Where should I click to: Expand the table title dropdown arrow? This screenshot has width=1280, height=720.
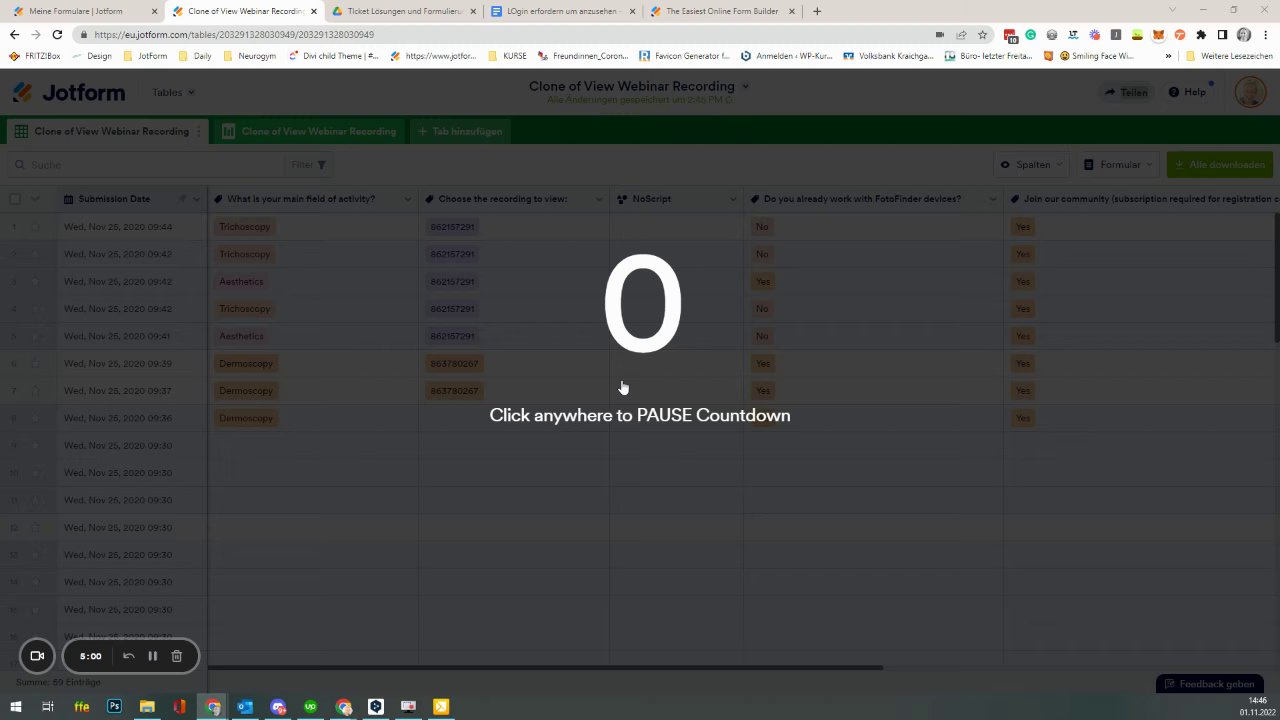(x=745, y=86)
